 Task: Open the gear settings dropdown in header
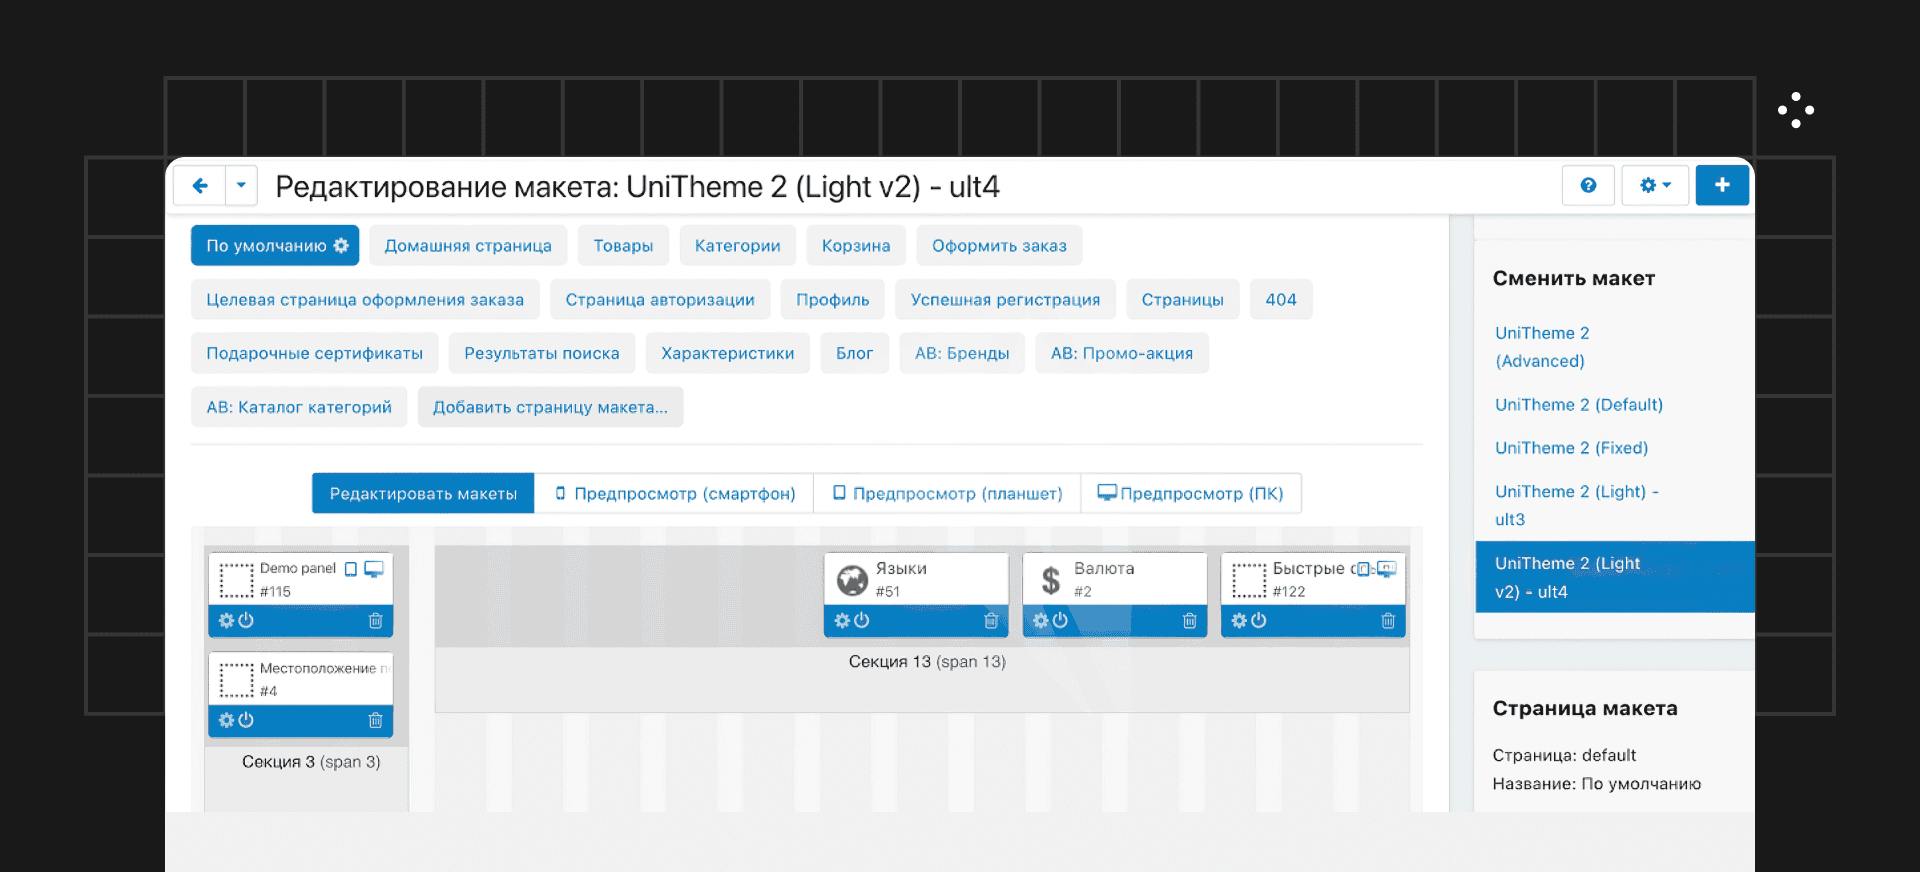pyautogui.click(x=1655, y=186)
